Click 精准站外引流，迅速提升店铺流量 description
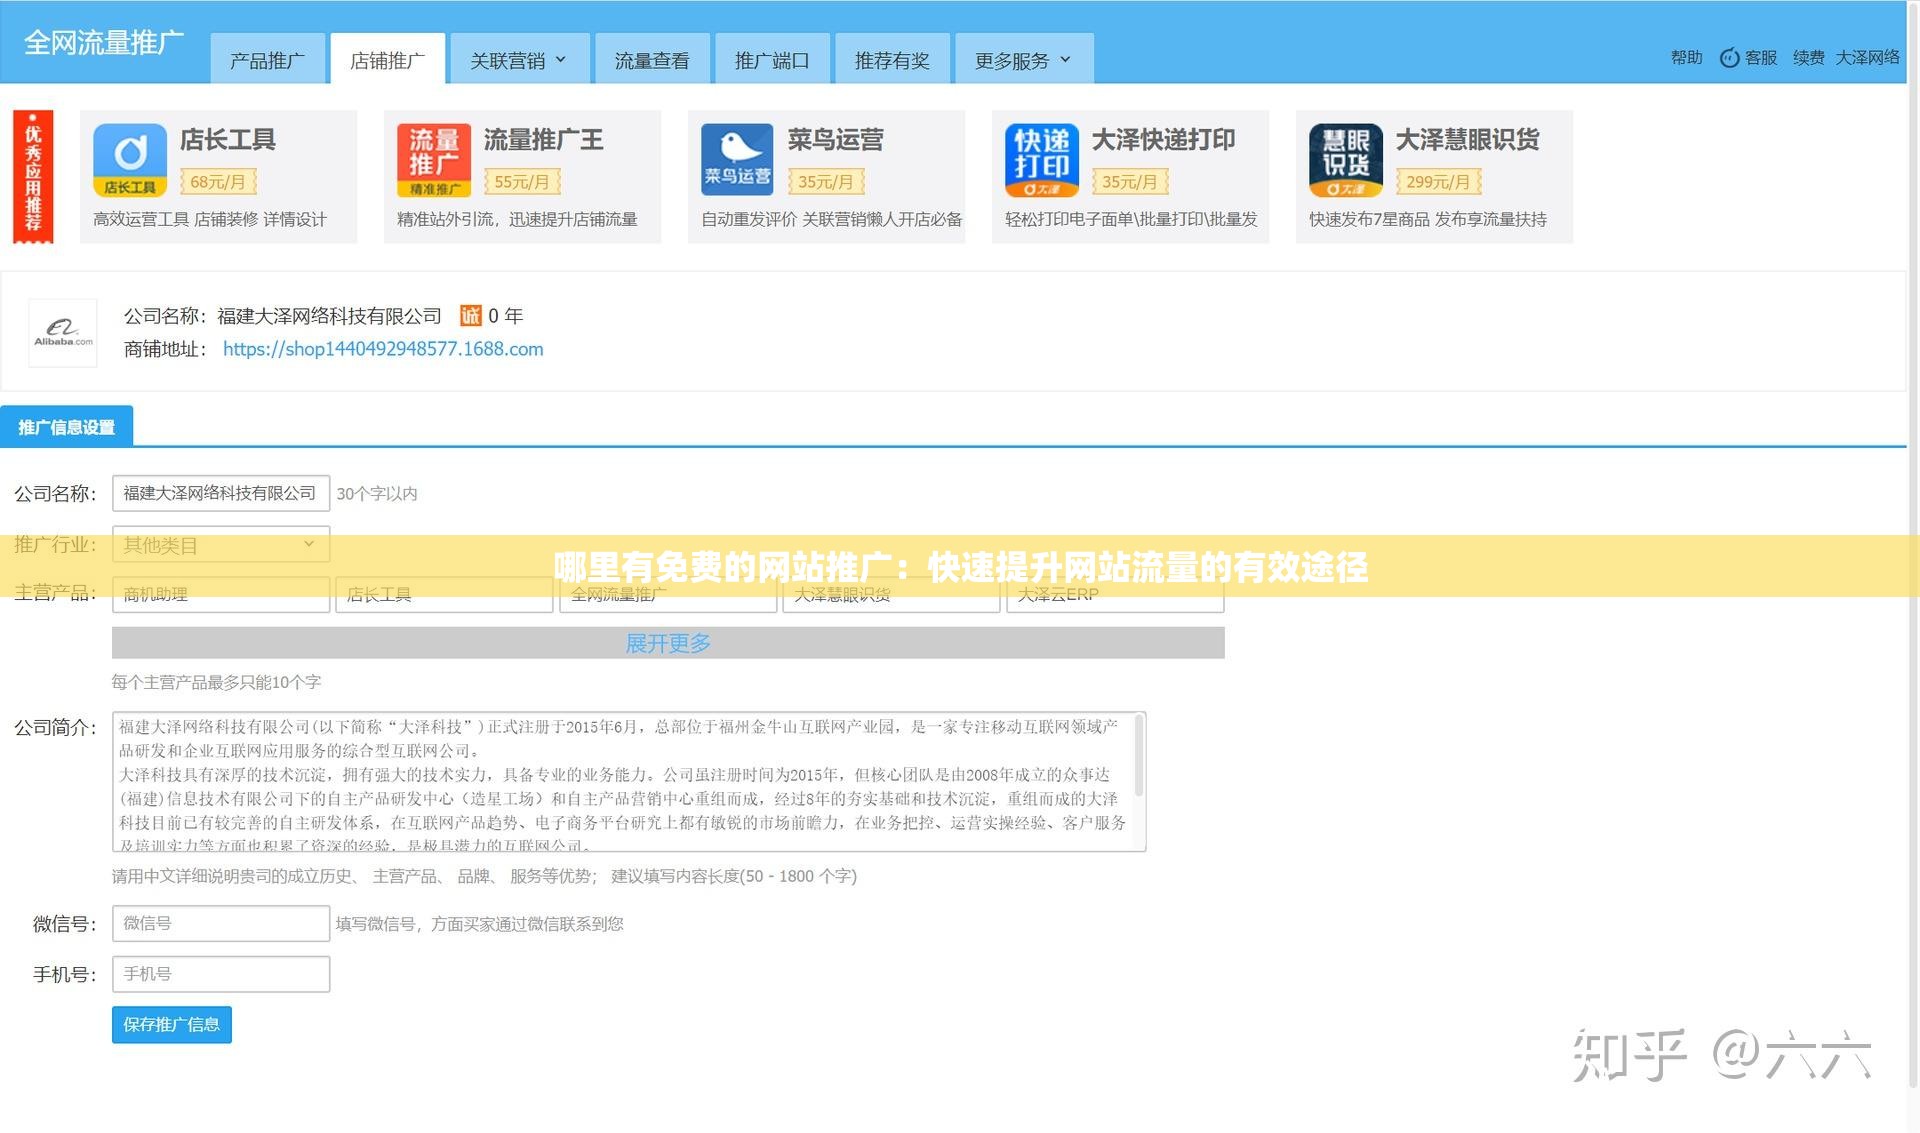Screen dimensions: 1920x1133 (517, 219)
